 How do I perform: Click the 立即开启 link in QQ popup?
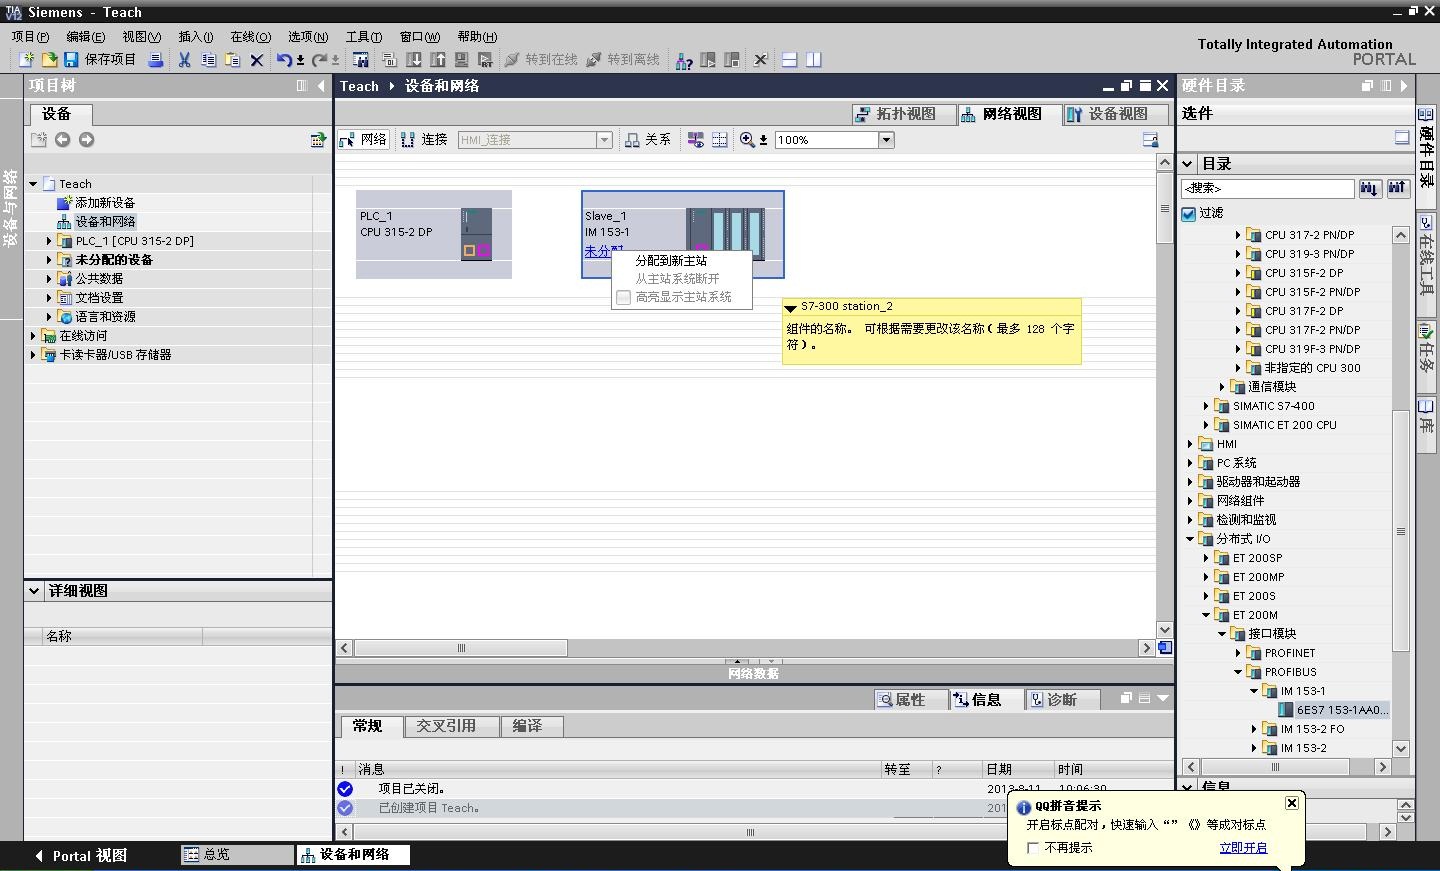1243,848
